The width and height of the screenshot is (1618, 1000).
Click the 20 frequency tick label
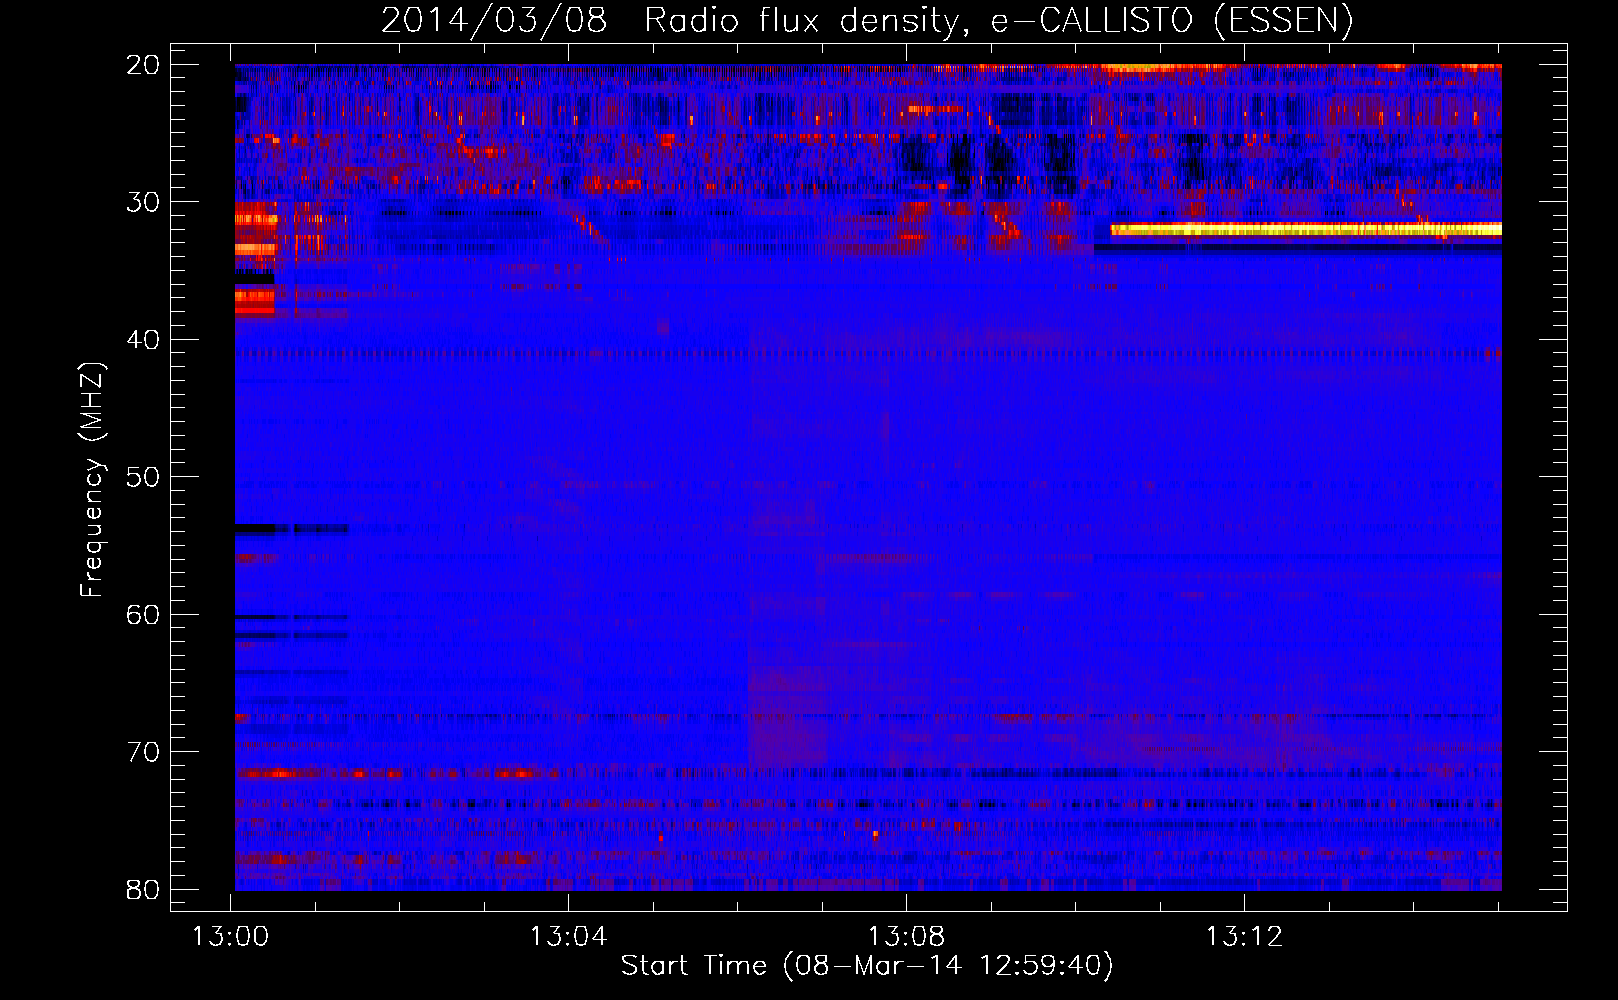tap(143, 65)
